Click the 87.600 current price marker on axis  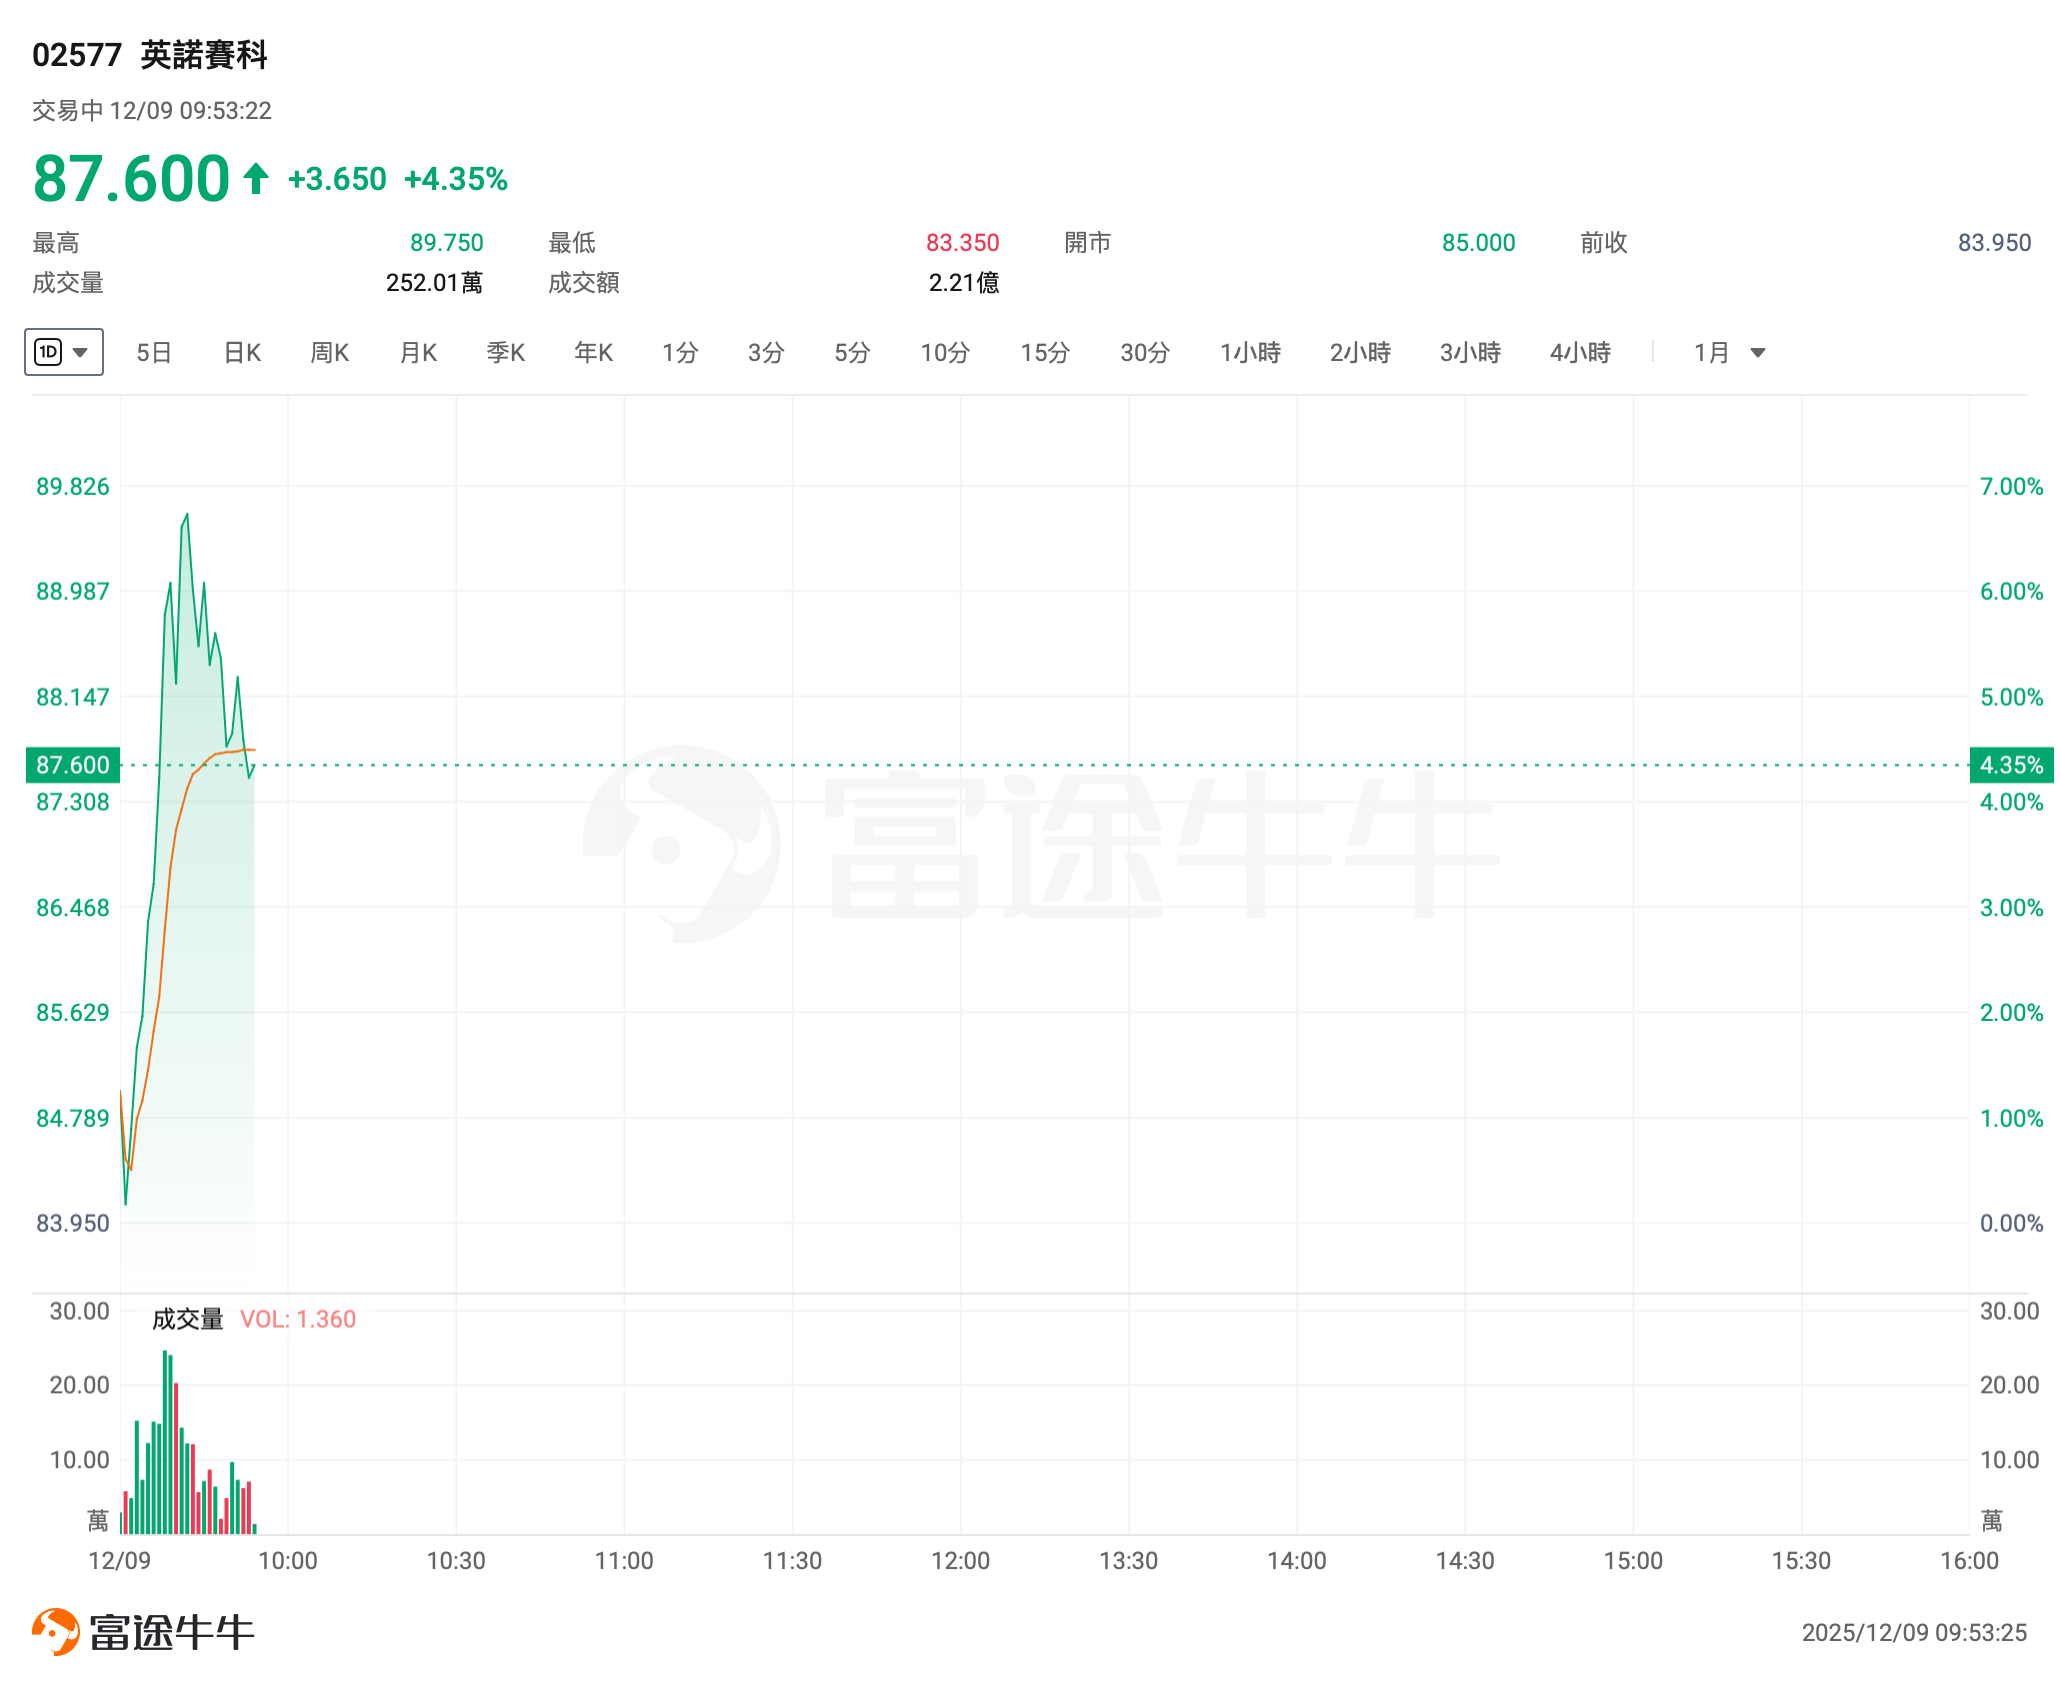tap(72, 765)
